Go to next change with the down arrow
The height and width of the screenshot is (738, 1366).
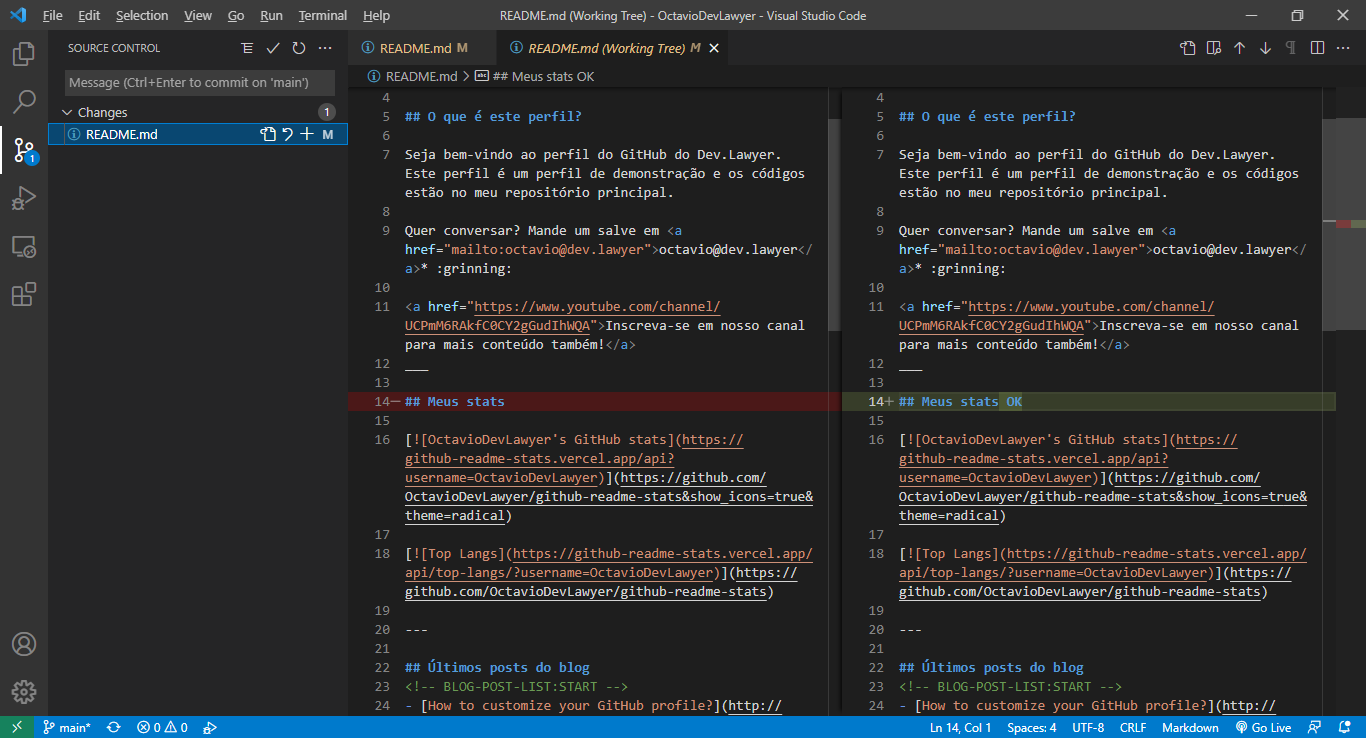tap(1263, 47)
